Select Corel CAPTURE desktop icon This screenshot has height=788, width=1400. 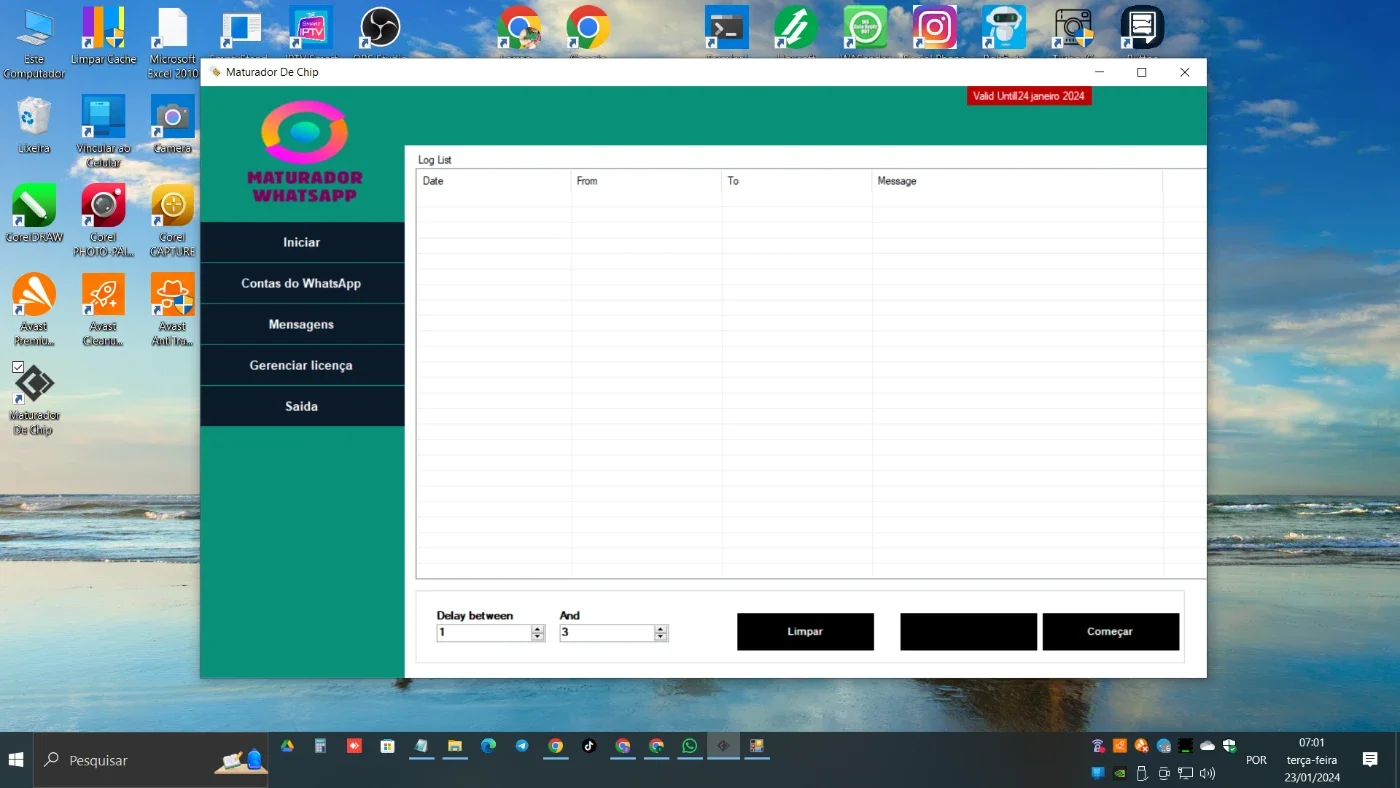172,220
